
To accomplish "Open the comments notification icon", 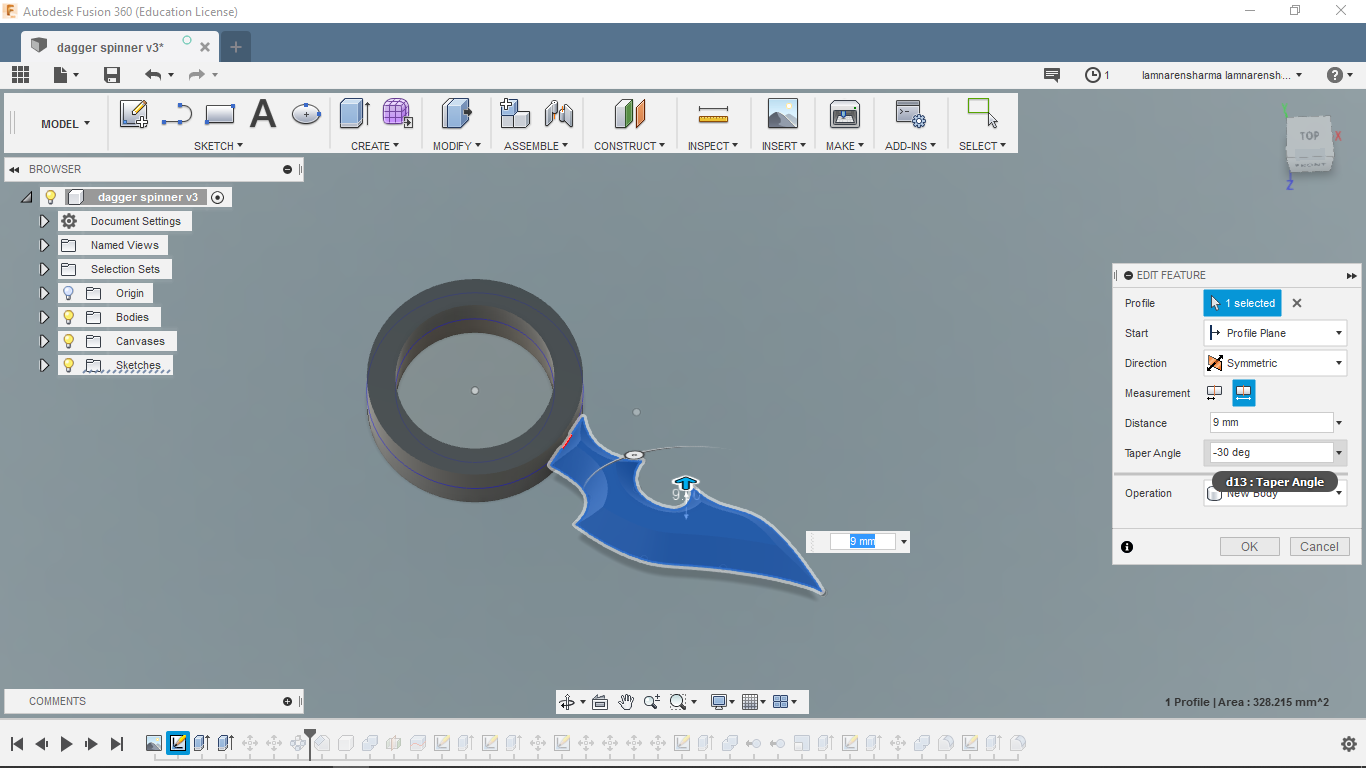I will point(1051,75).
